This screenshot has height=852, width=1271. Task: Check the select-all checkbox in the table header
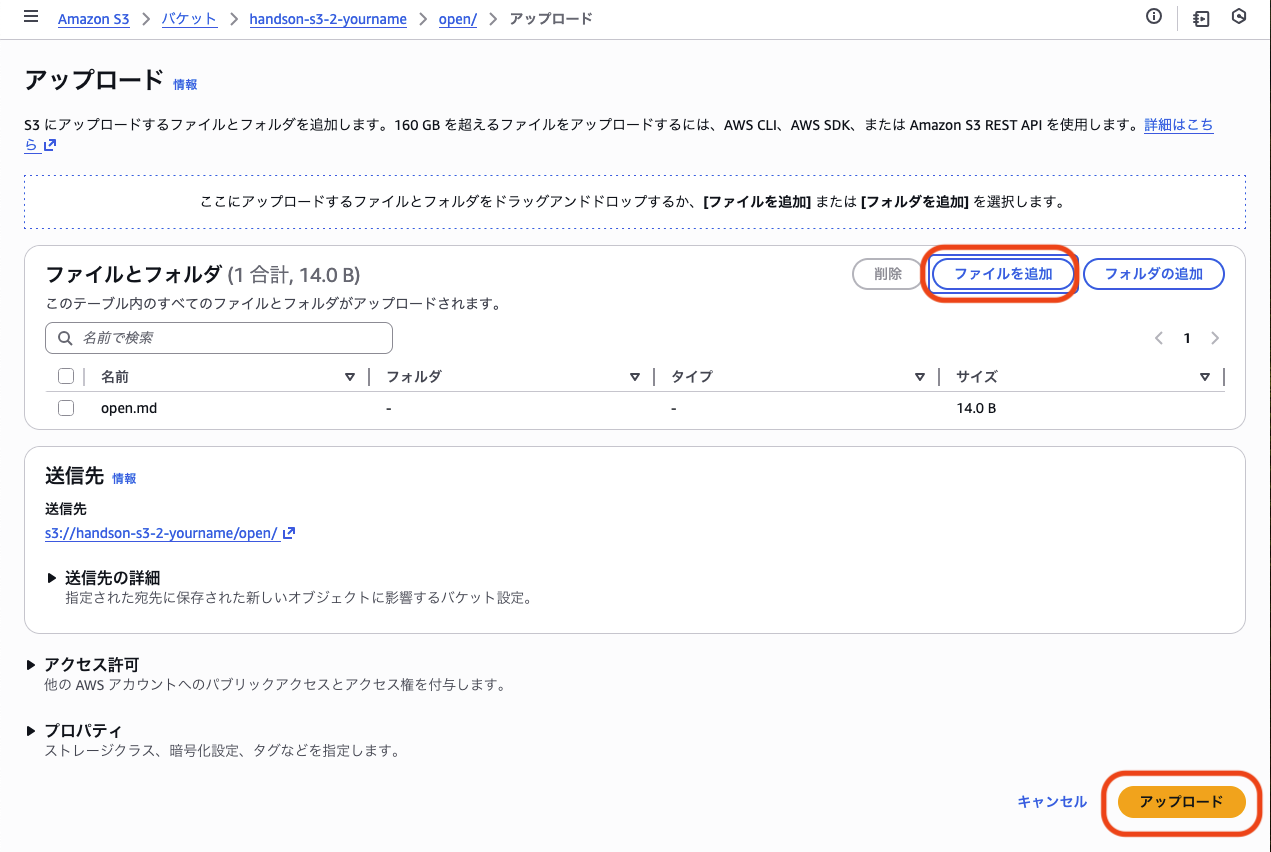pyautogui.click(x=66, y=375)
